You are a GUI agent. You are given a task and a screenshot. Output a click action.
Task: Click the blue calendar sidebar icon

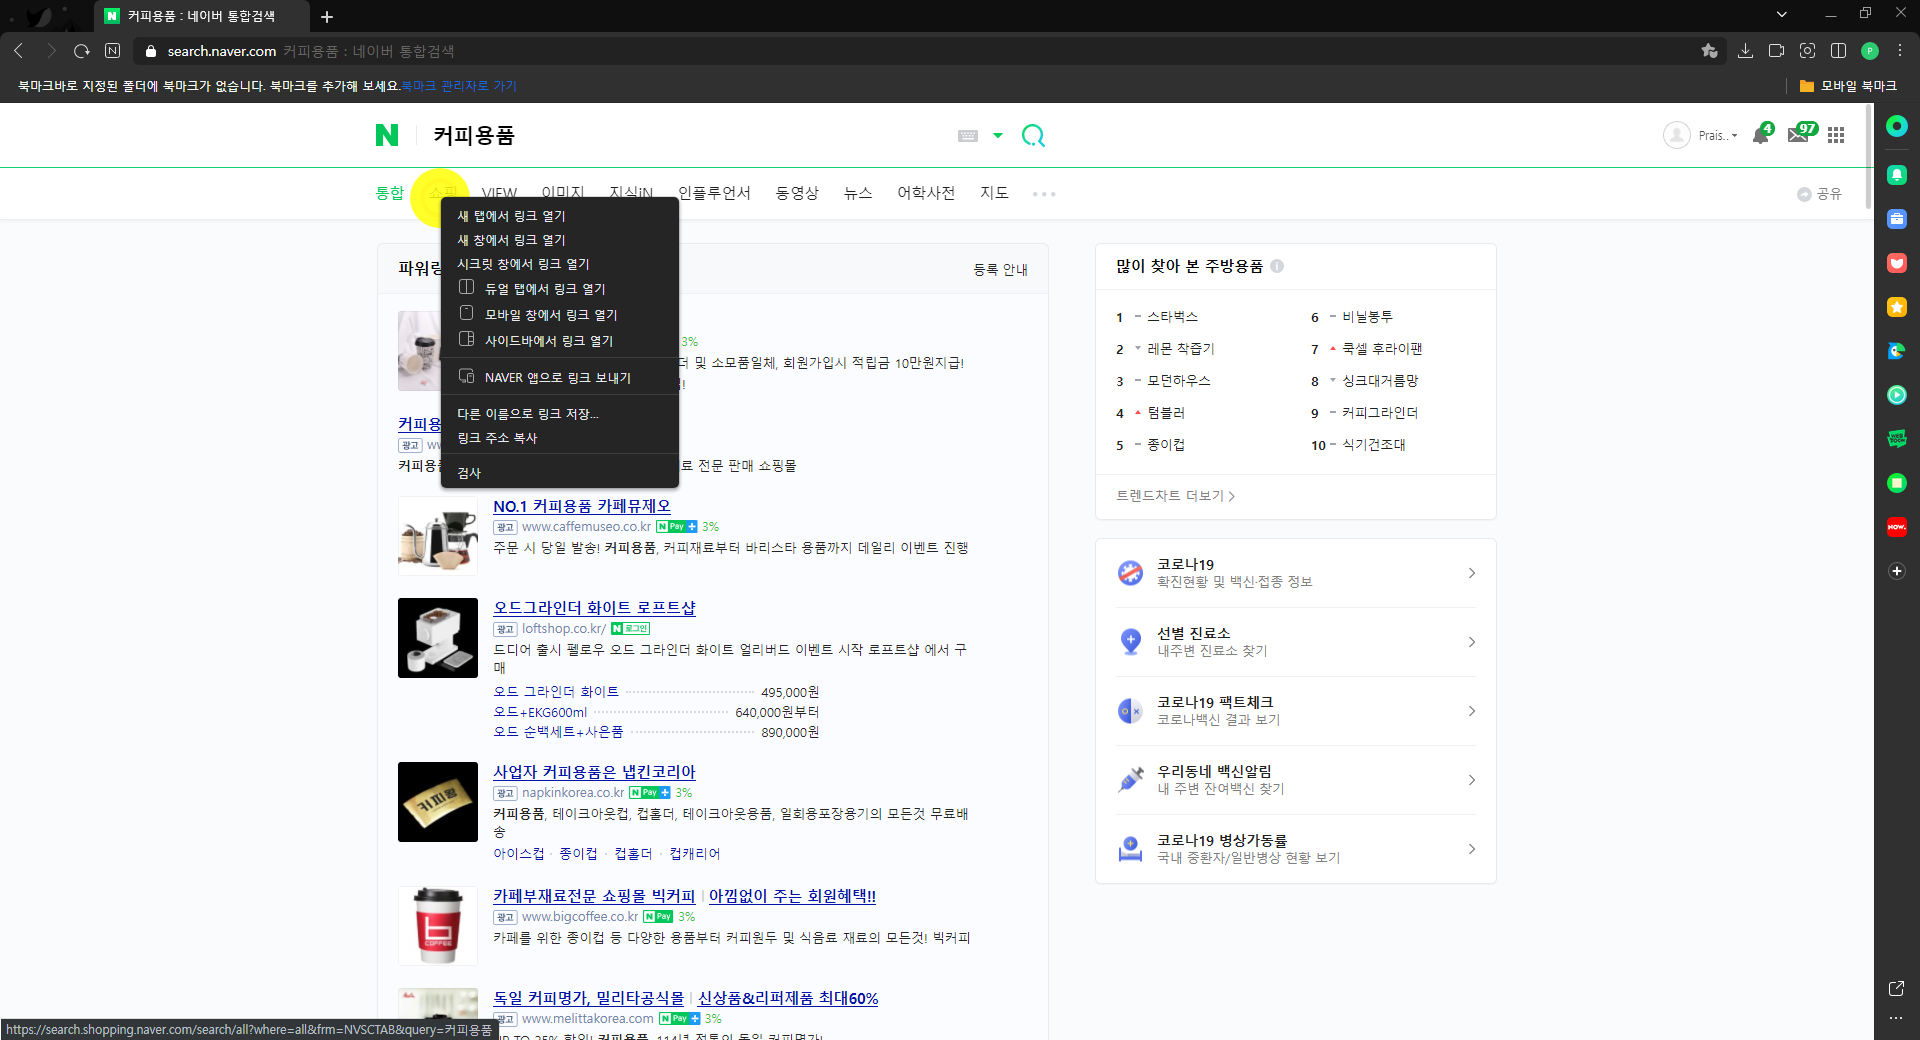pyautogui.click(x=1897, y=219)
